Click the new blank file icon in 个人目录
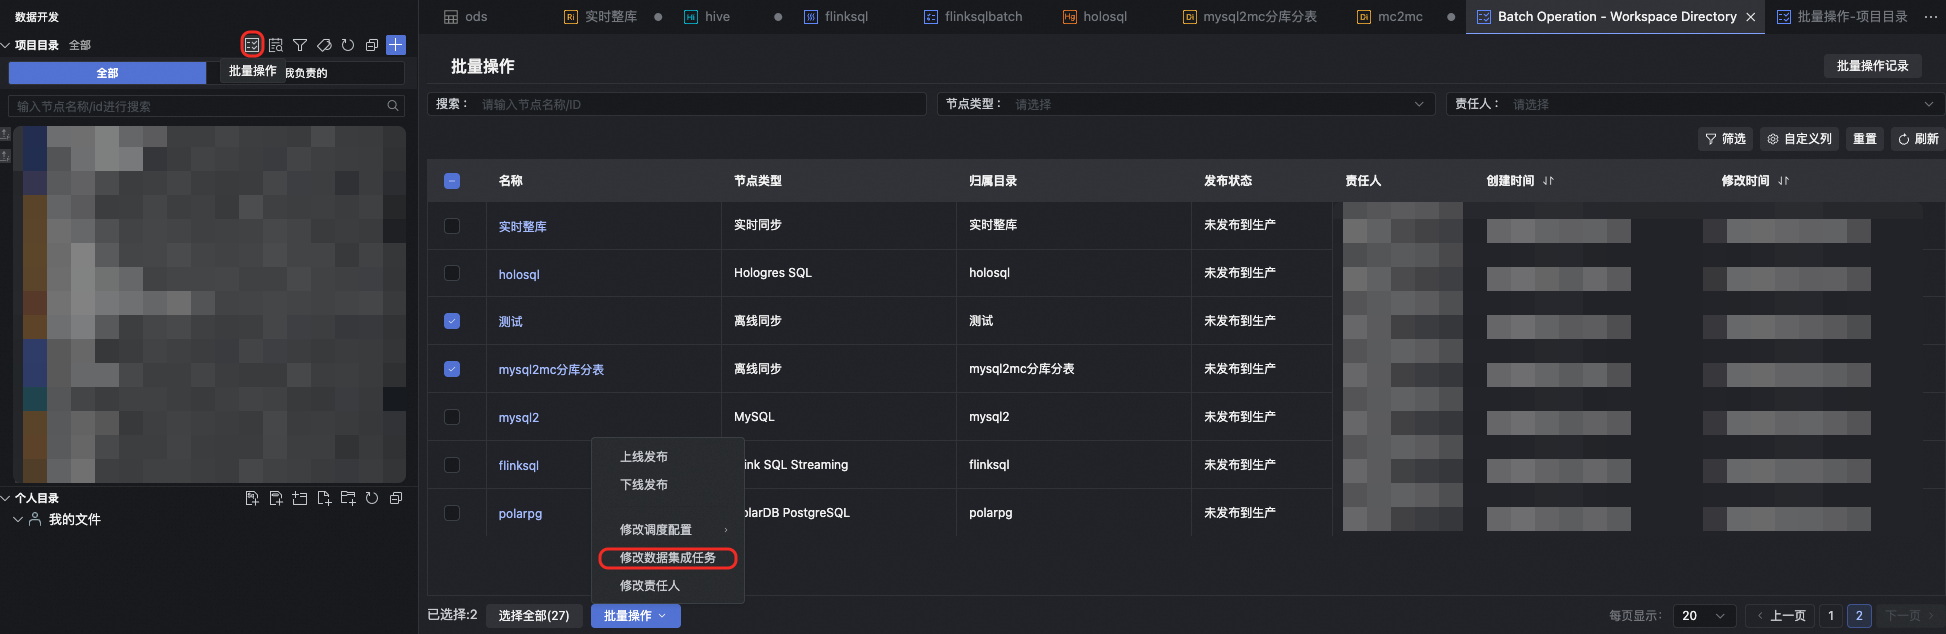This screenshot has height=634, width=1946. (x=324, y=498)
